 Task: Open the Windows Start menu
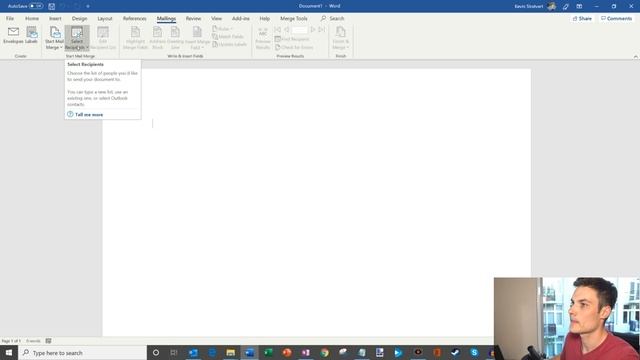point(9,353)
